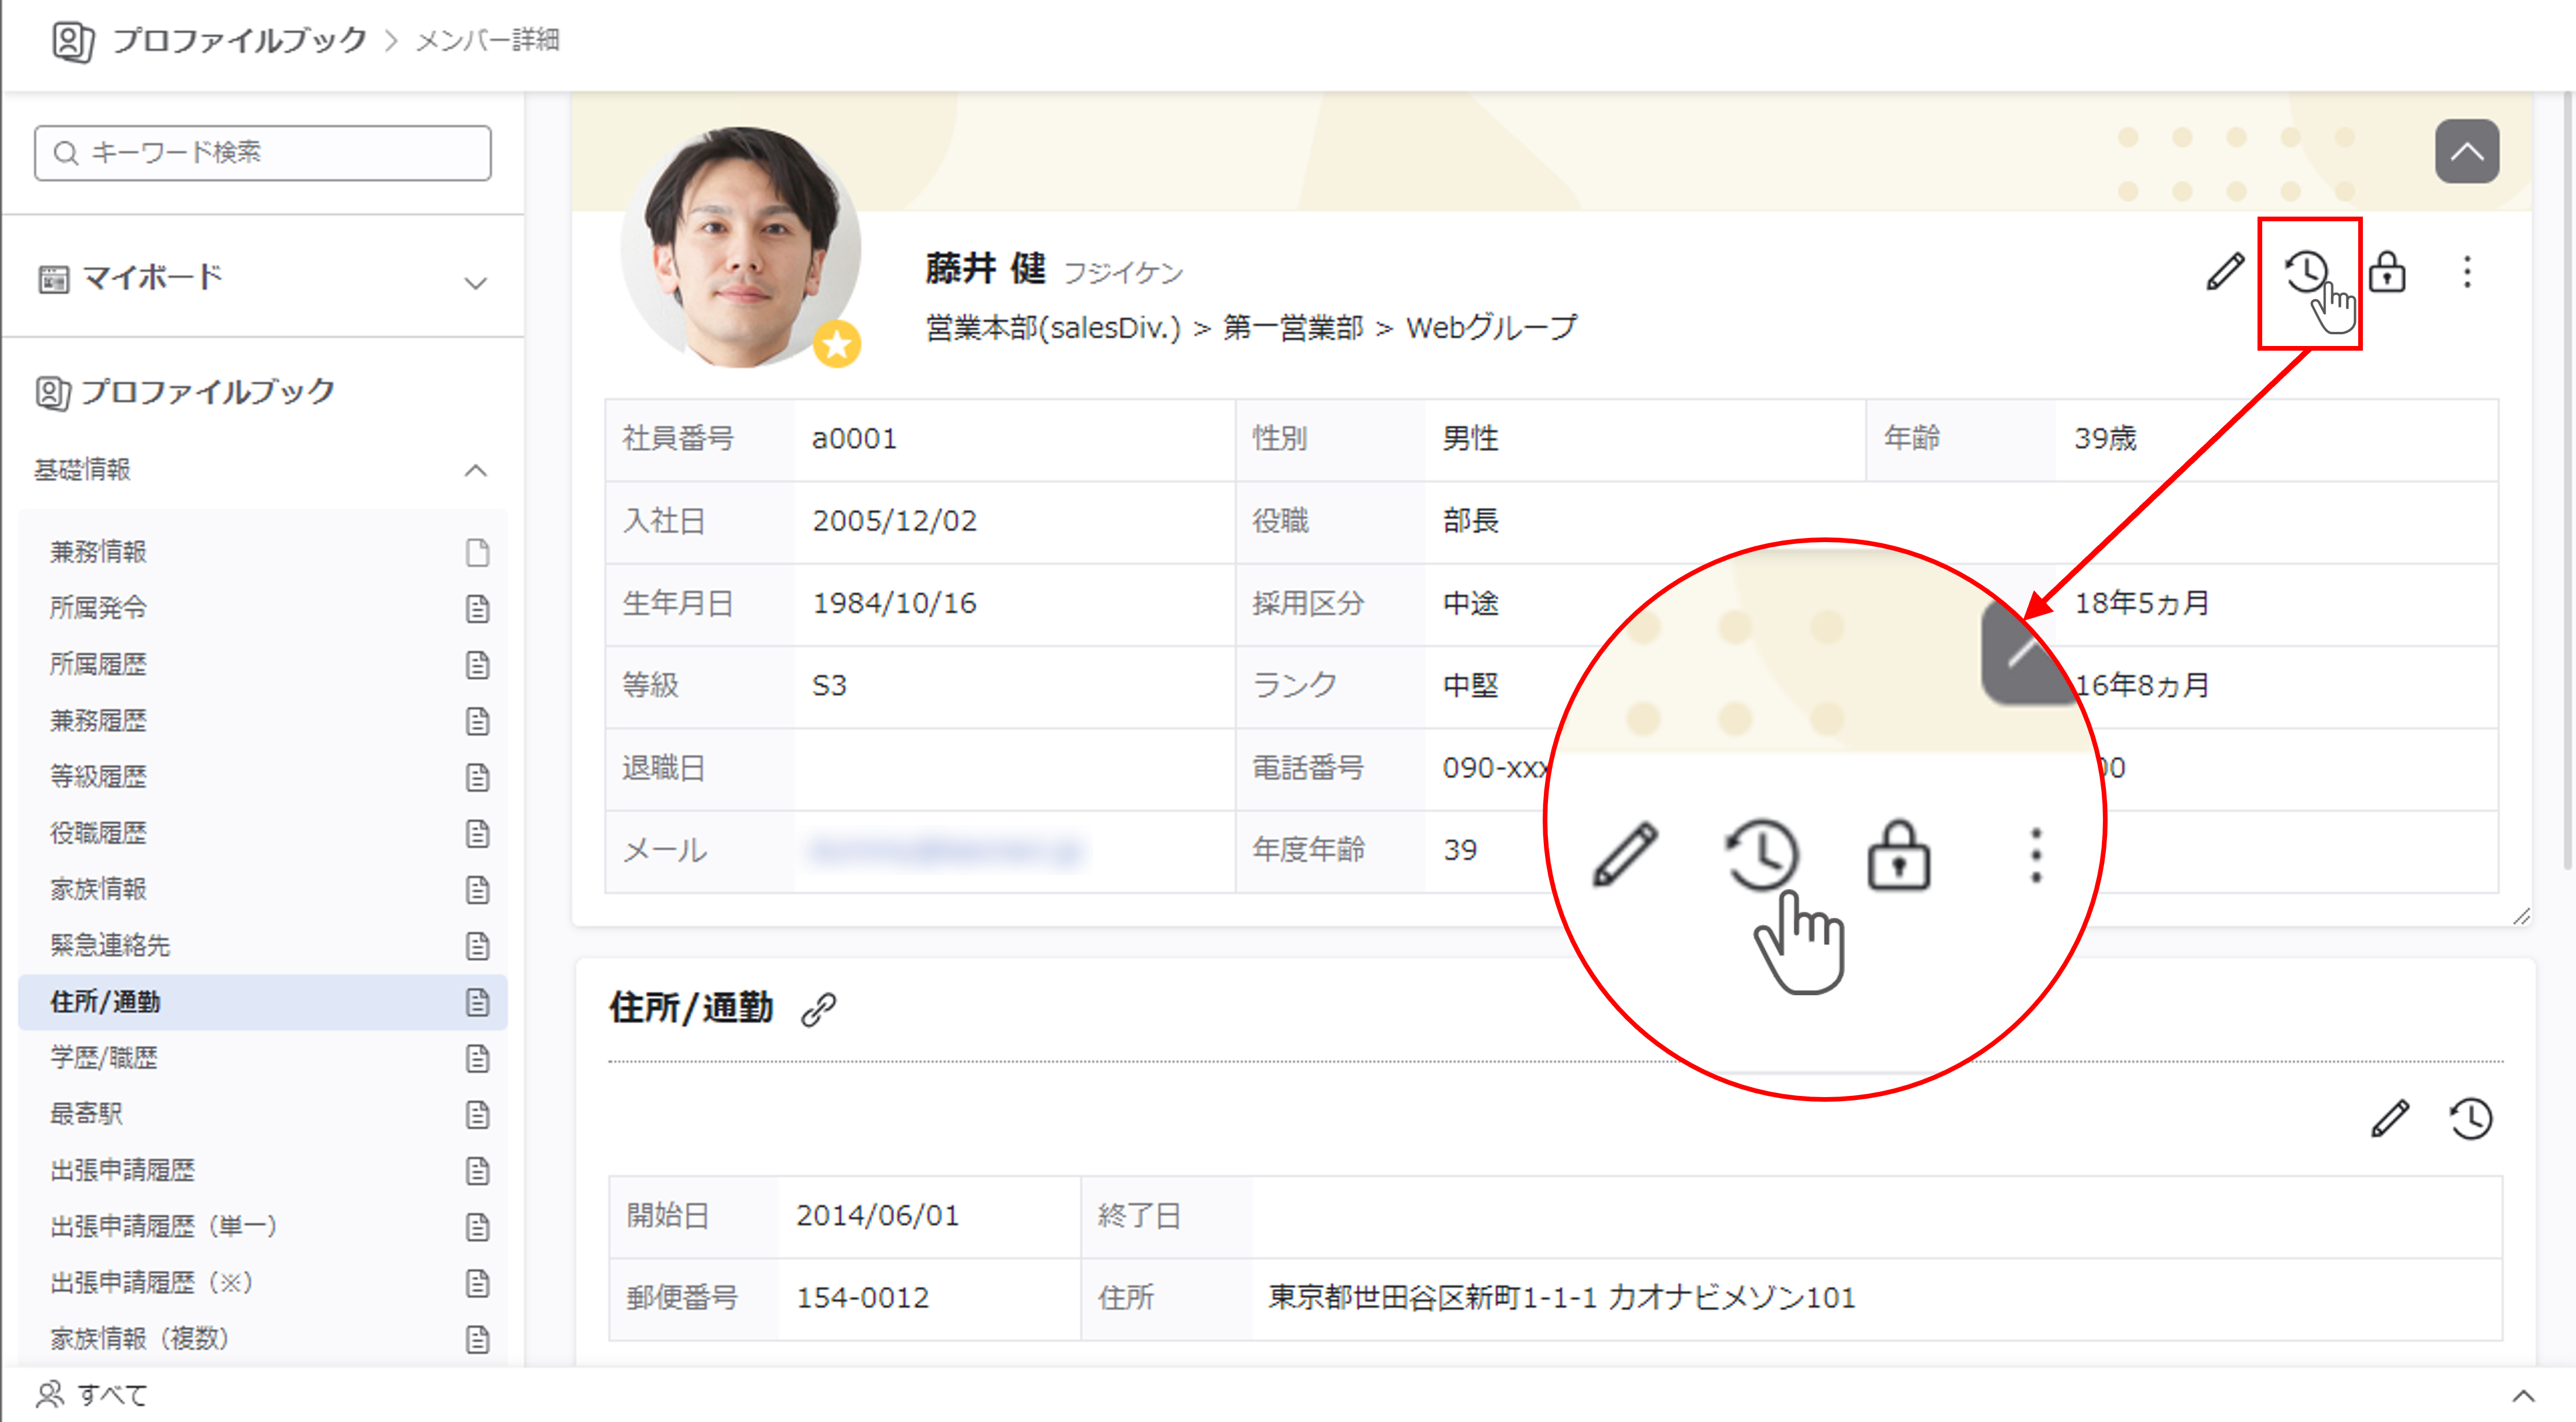The image size is (2576, 1422).
Task: Select 緊急連絡先 sidebar item
Action: (x=110, y=945)
